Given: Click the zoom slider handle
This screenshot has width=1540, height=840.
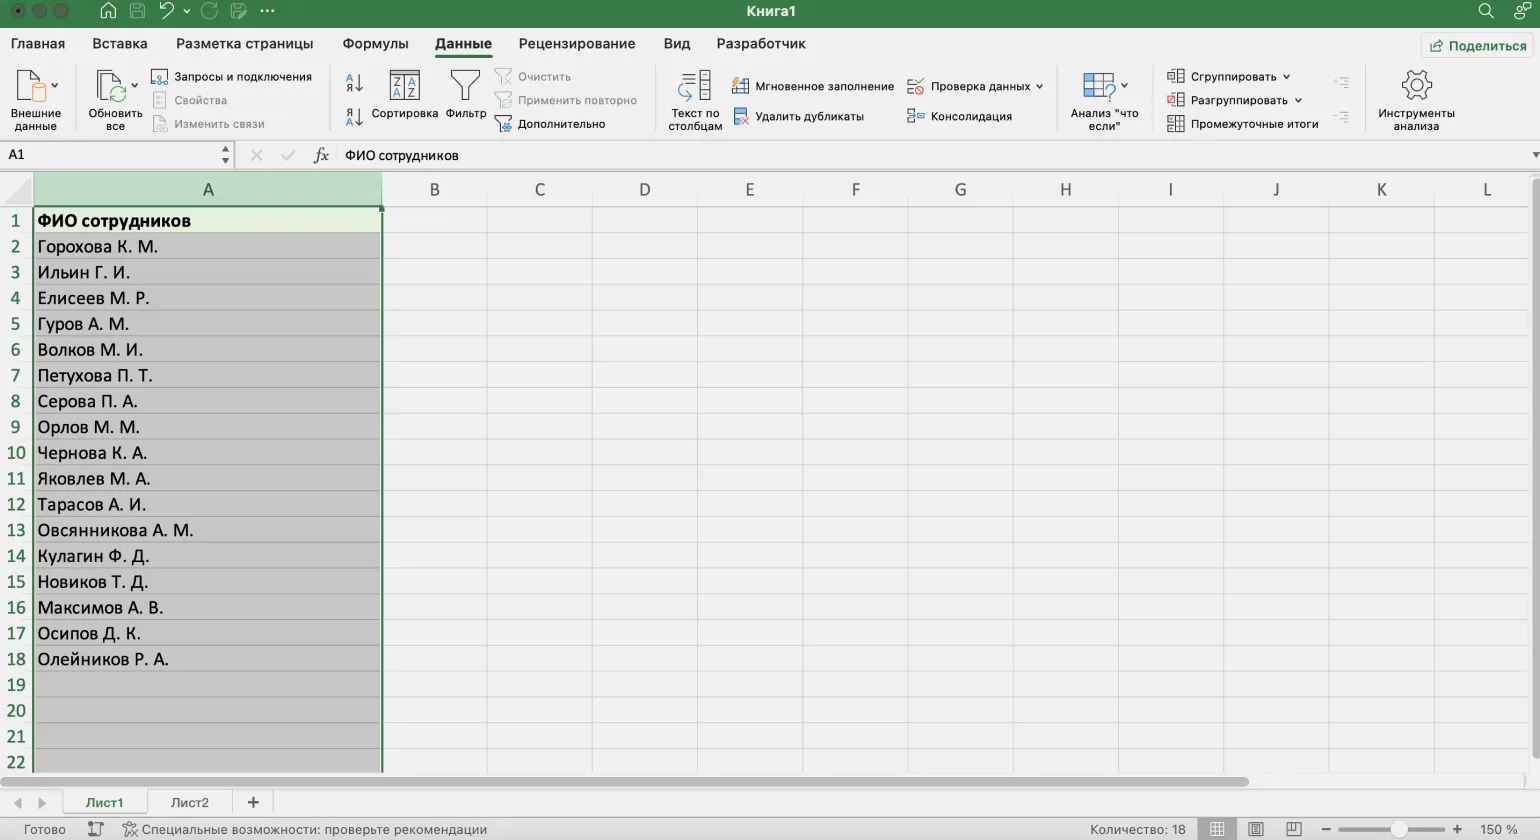Looking at the screenshot, I should [1398, 829].
